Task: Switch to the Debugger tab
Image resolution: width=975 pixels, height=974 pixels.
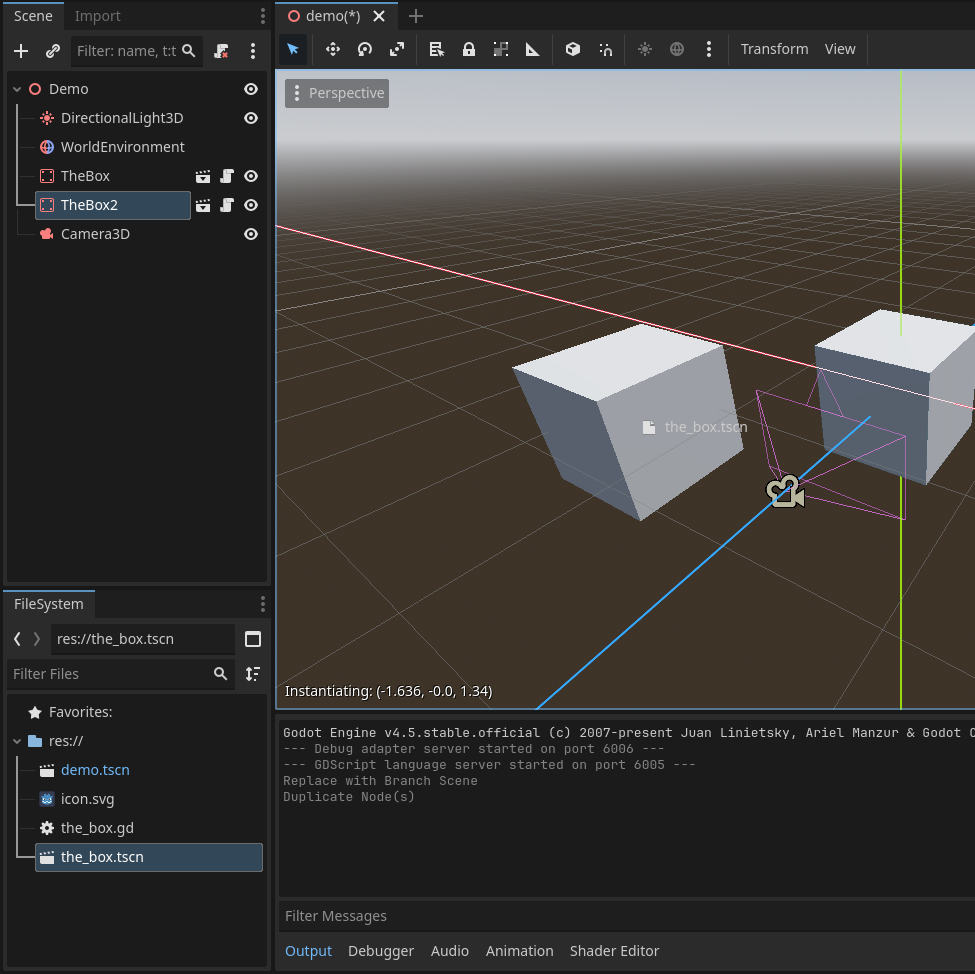Action: (x=381, y=951)
